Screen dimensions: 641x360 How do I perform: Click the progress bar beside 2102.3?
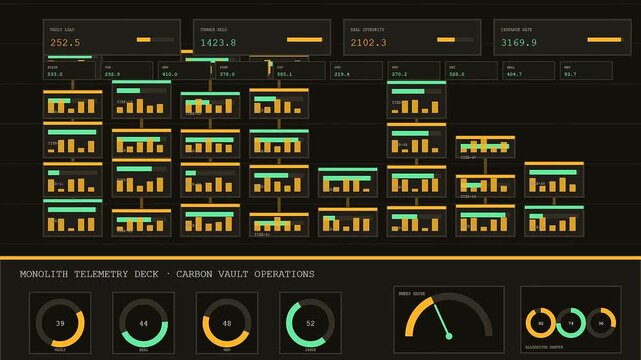456,40
